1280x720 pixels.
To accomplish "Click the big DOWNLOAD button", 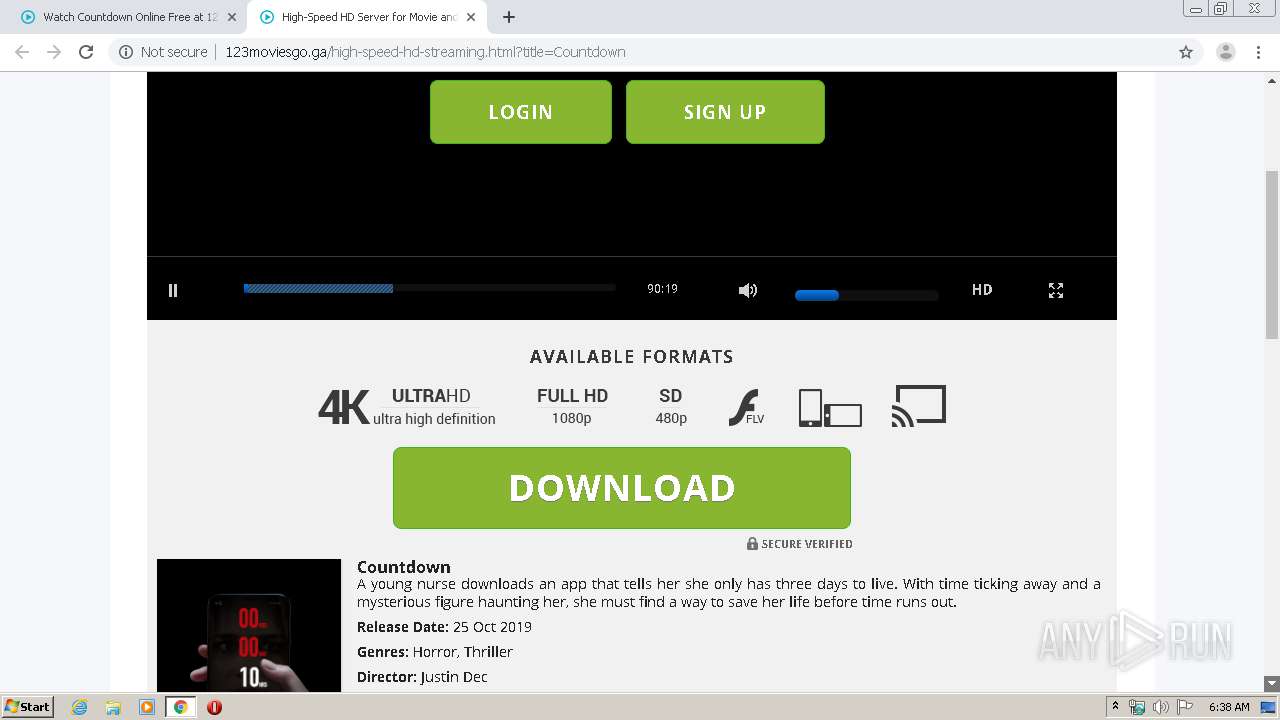I will pos(622,488).
